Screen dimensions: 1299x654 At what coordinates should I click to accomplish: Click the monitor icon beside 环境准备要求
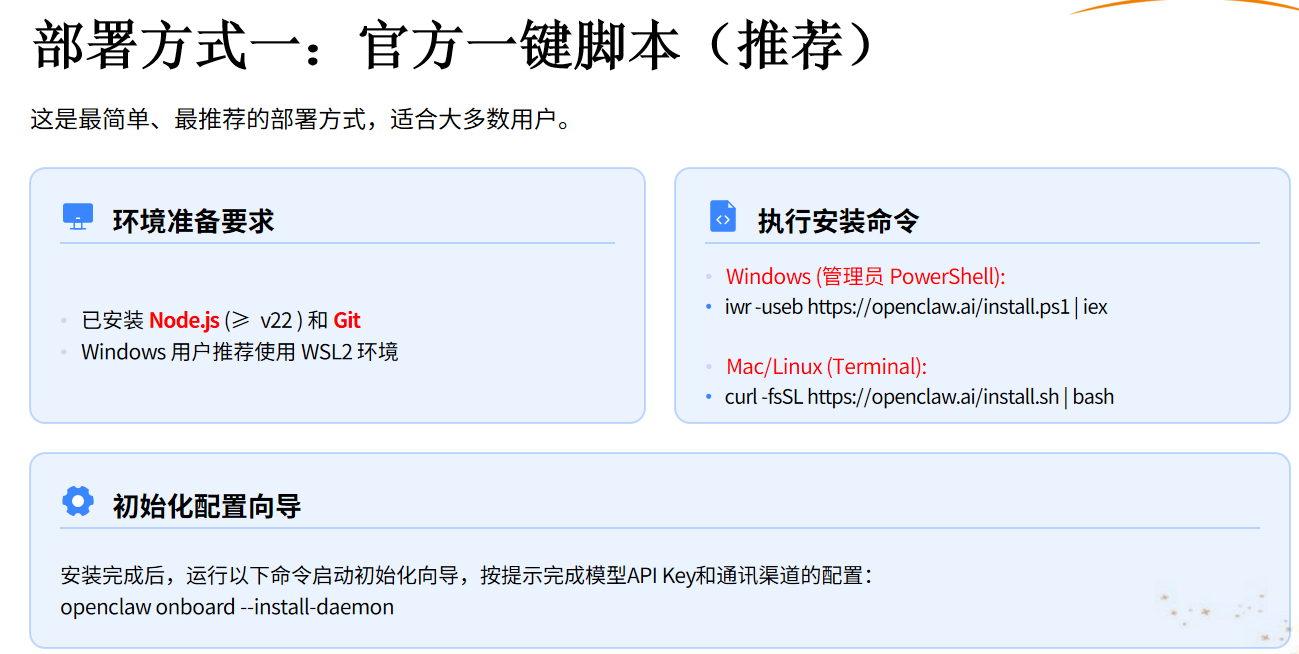(77, 216)
